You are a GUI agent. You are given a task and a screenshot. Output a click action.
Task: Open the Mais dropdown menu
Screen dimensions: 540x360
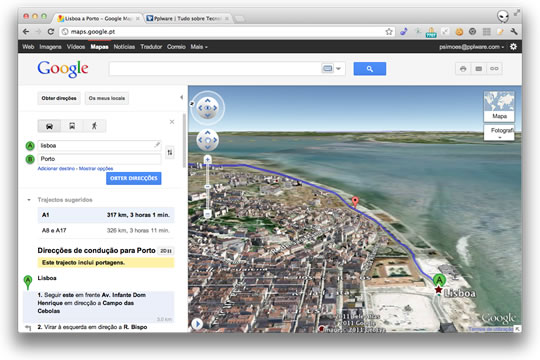click(199, 47)
